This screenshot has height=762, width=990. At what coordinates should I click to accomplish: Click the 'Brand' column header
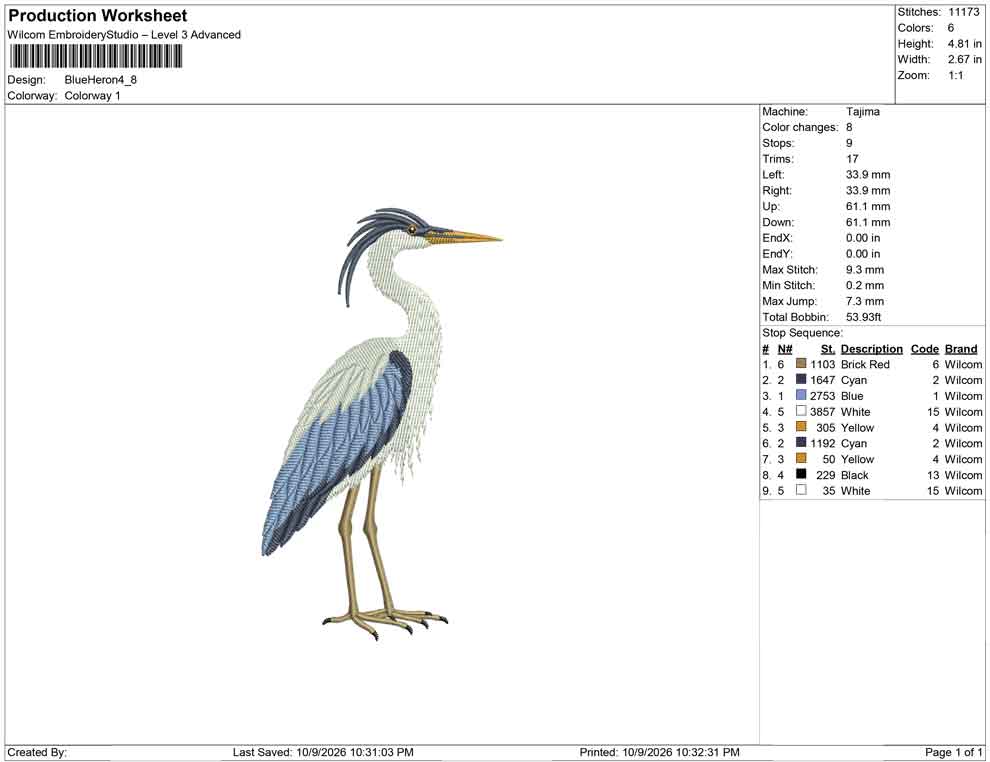pyautogui.click(x=961, y=349)
